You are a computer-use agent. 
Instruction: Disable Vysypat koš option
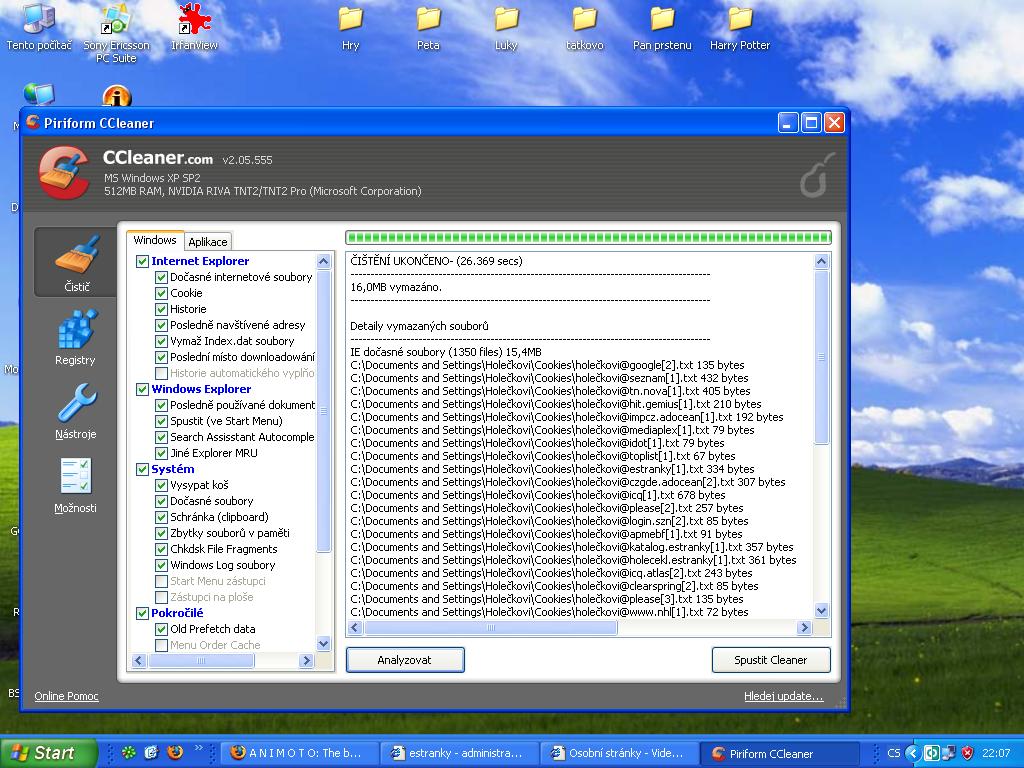click(x=162, y=485)
